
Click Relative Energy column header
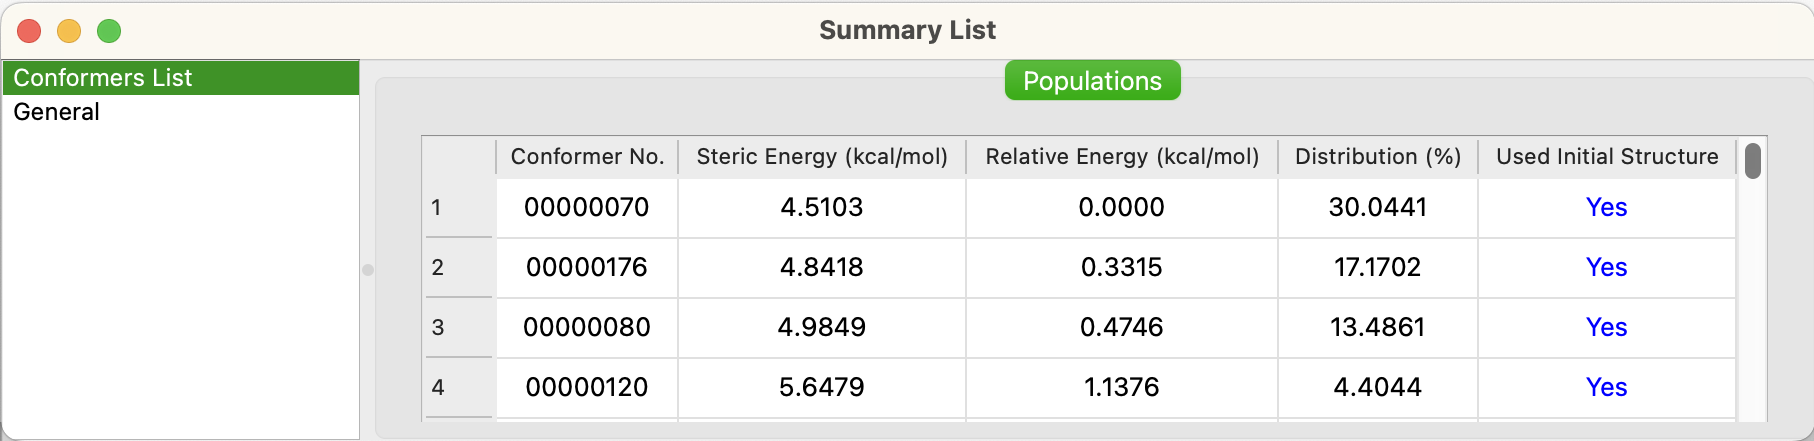click(x=1121, y=157)
